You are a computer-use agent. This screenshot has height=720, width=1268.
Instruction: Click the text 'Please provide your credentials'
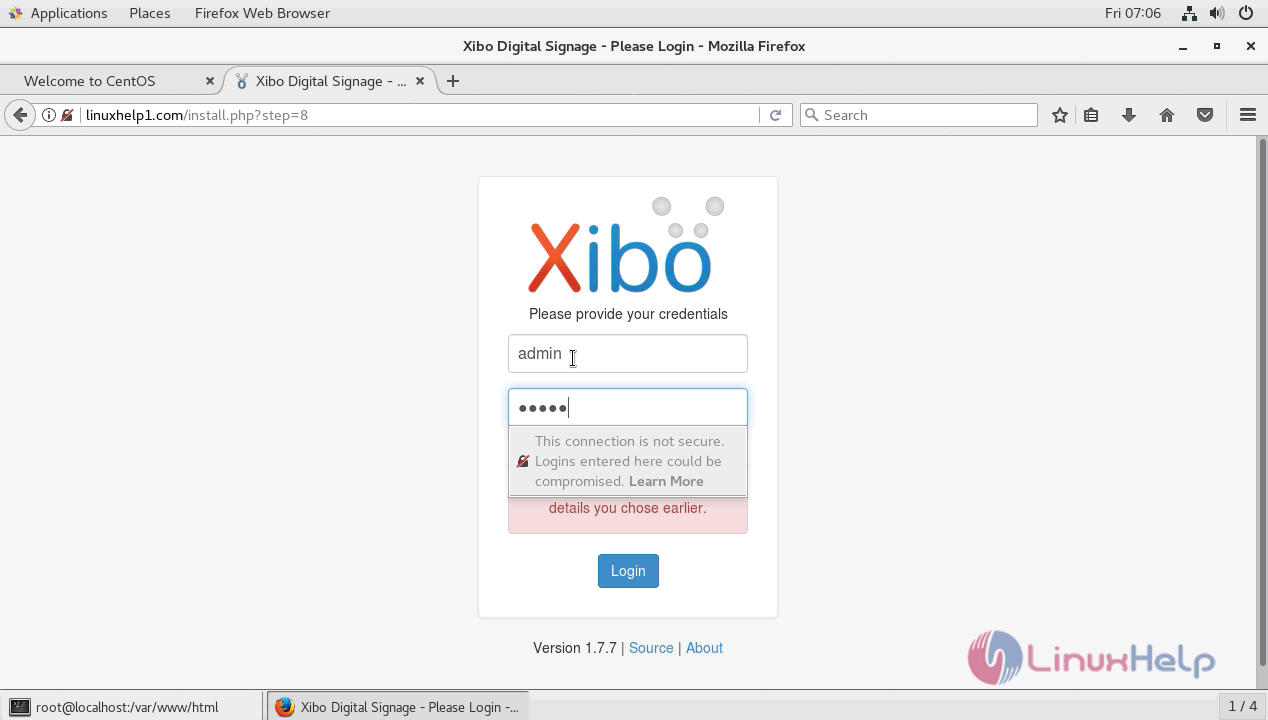628,314
